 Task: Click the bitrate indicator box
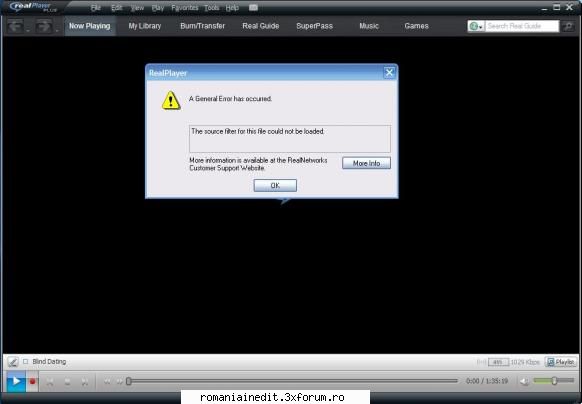[x=498, y=362]
